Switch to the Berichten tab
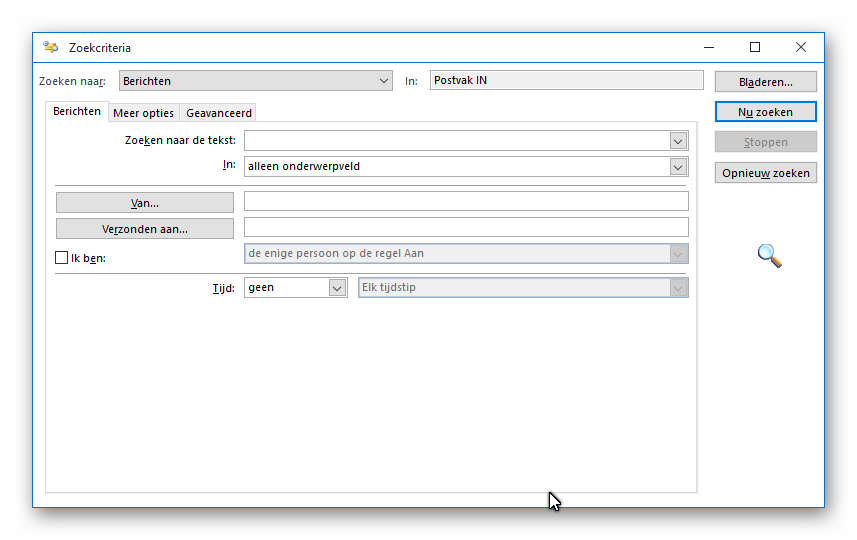Image resolution: width=857 pixels, height=540 pixels. (77, 112)
